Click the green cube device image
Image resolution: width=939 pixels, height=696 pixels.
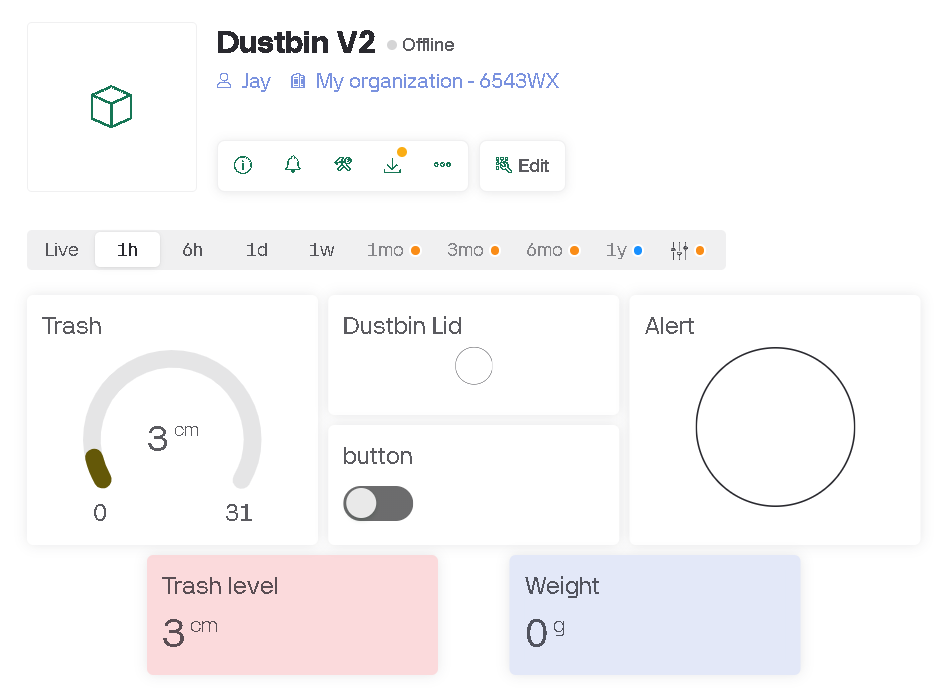tap(112, 107)
